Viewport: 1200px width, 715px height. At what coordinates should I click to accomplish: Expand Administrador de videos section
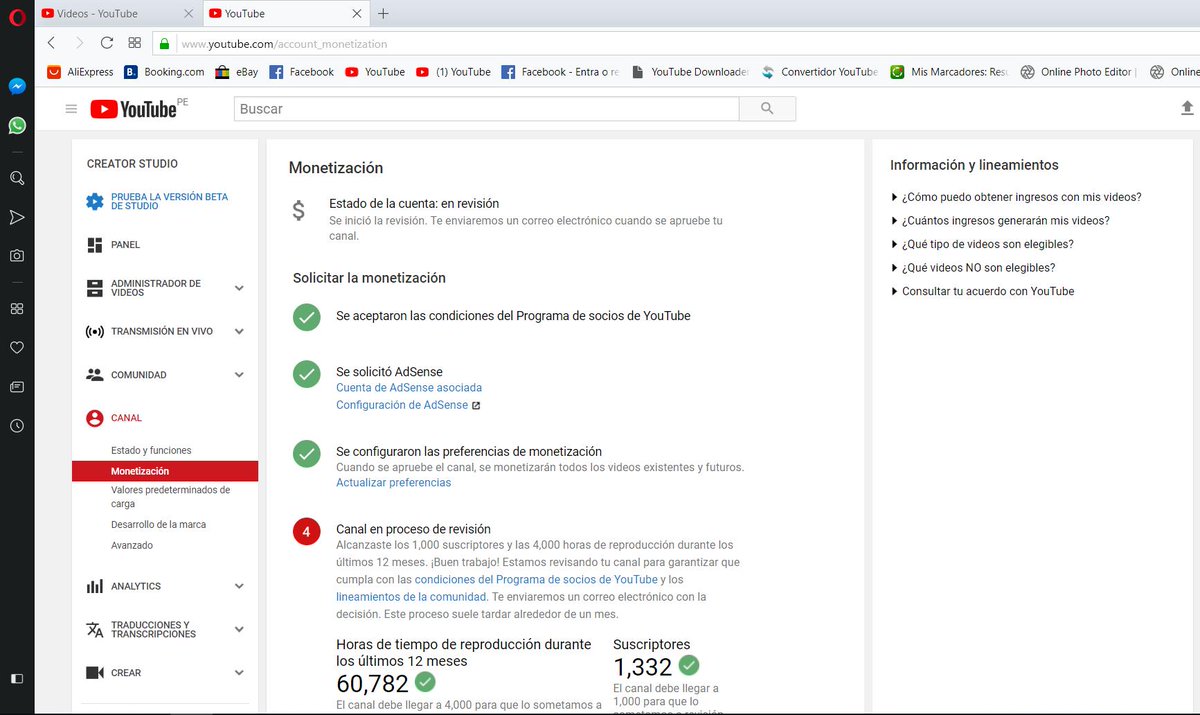[x=239, y=288]
